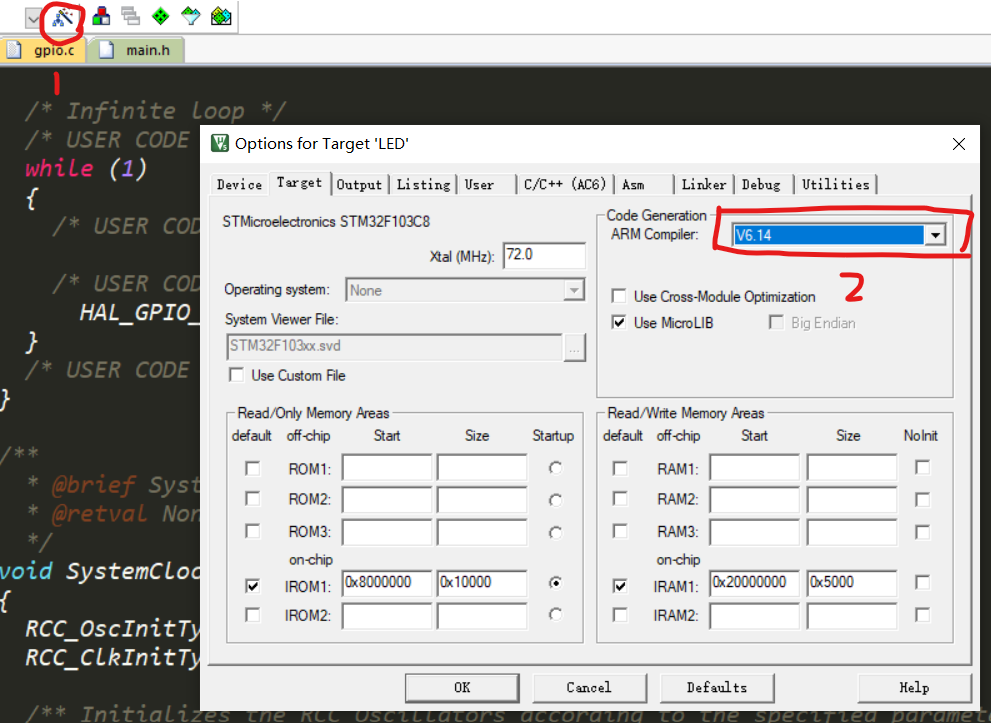
Task: Click the STMicroelectronics STM32F103C8 device label
Action: point(326,222)
